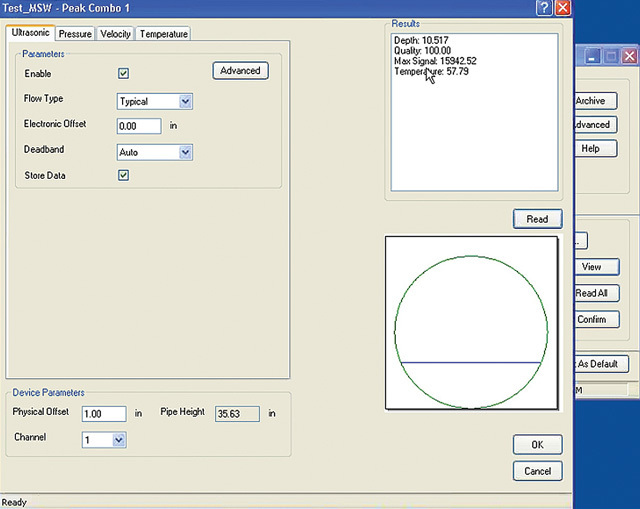Open the Flow Type dropdown
640x509 pixels.
[x=185, y=101]
